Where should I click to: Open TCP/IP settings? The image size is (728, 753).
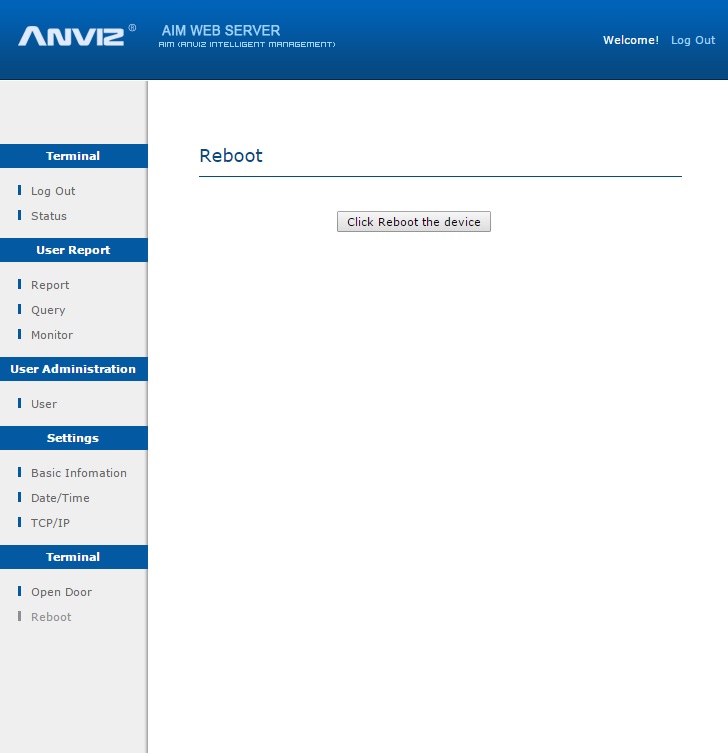click(x=50, y=523)
